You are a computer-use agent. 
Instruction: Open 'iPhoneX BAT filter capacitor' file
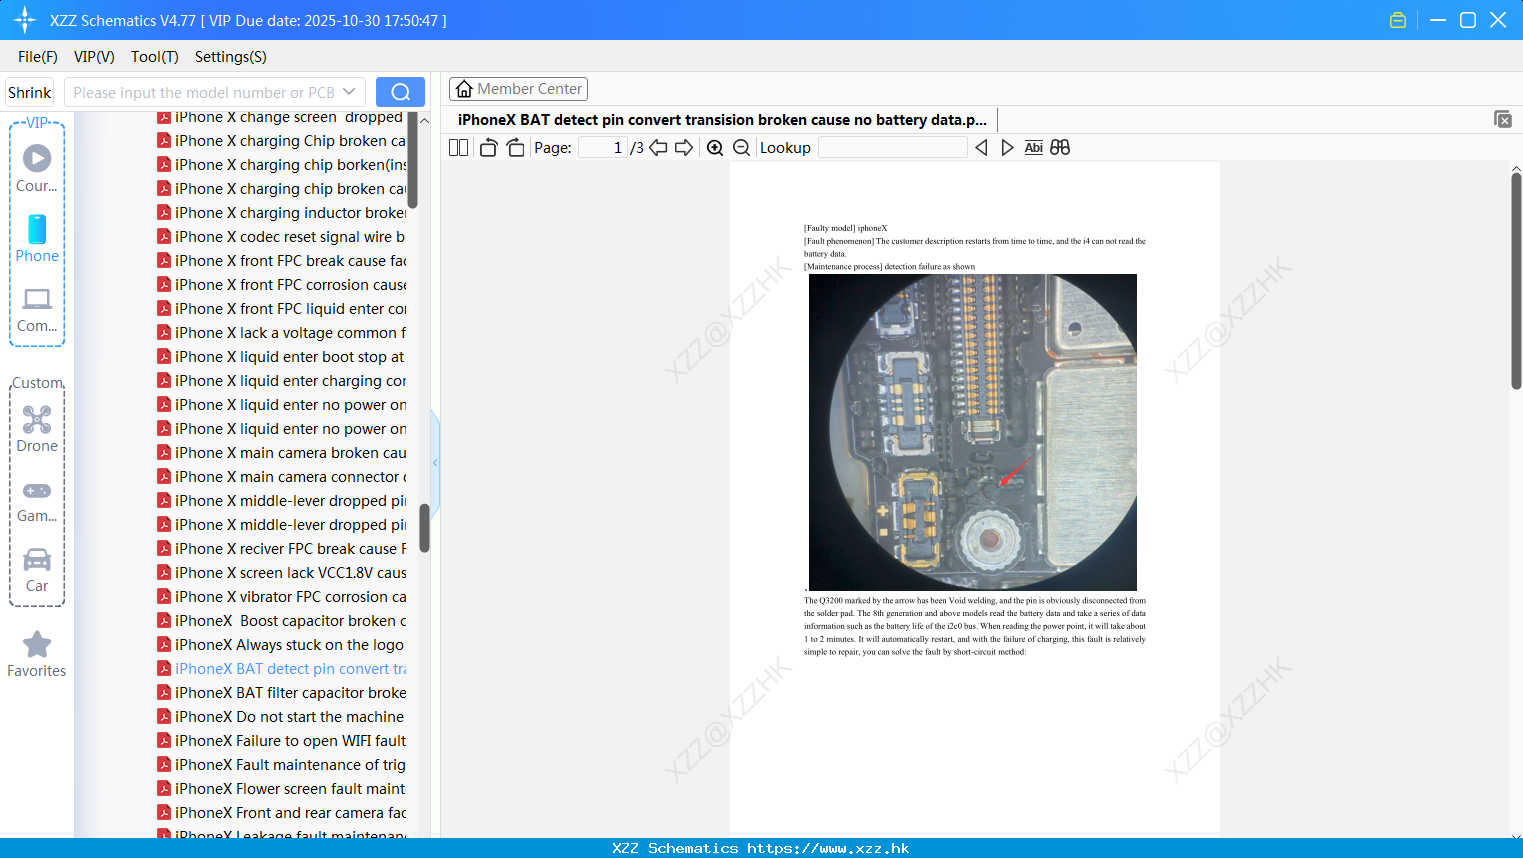pyautogui.click(x=282, y=693)
